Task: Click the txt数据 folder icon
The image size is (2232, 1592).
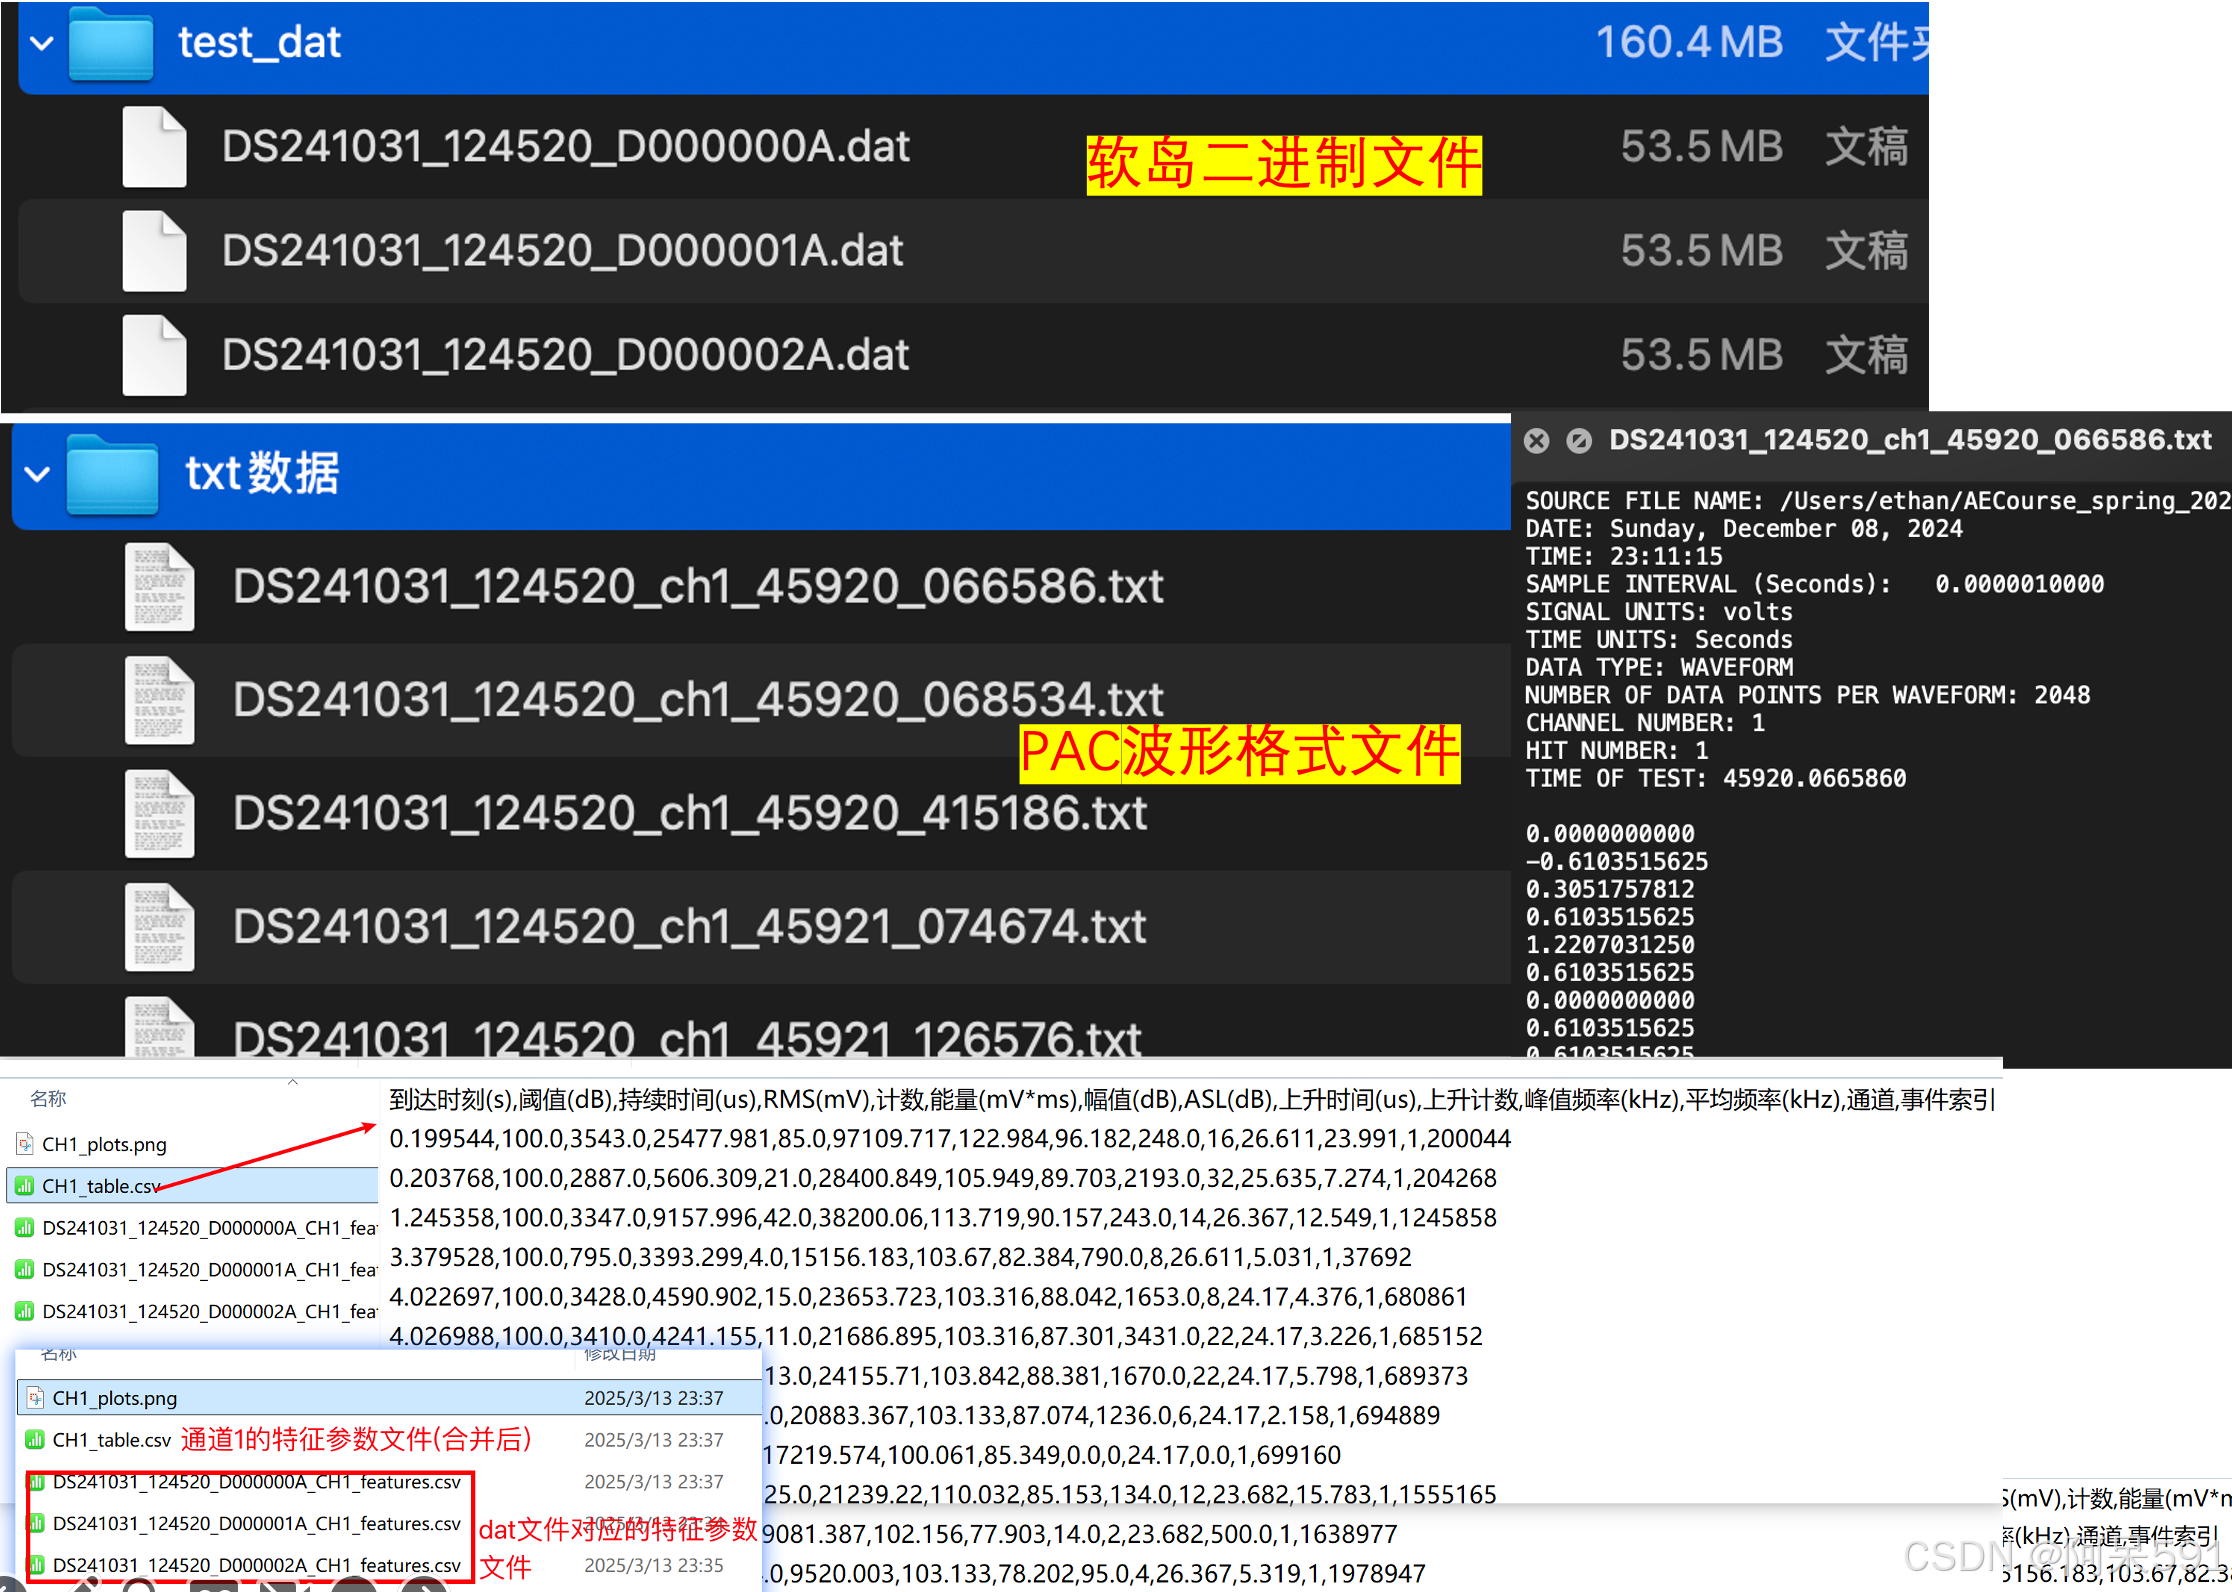Action: (x=112, y=475)
